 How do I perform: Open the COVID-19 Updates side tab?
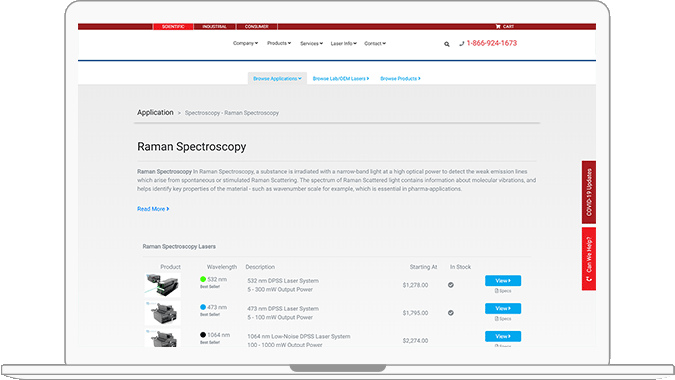(x=589, y=192)
